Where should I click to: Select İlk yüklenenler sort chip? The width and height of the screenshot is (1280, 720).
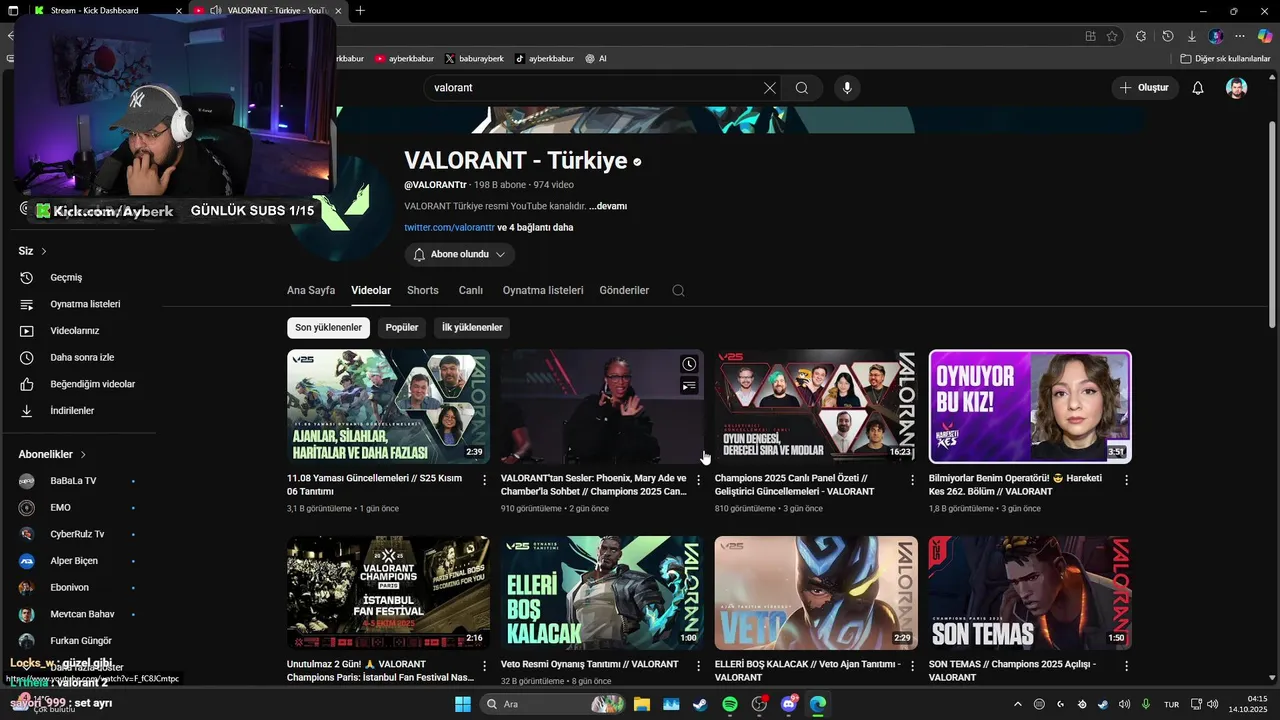click(x=472, y=328)
